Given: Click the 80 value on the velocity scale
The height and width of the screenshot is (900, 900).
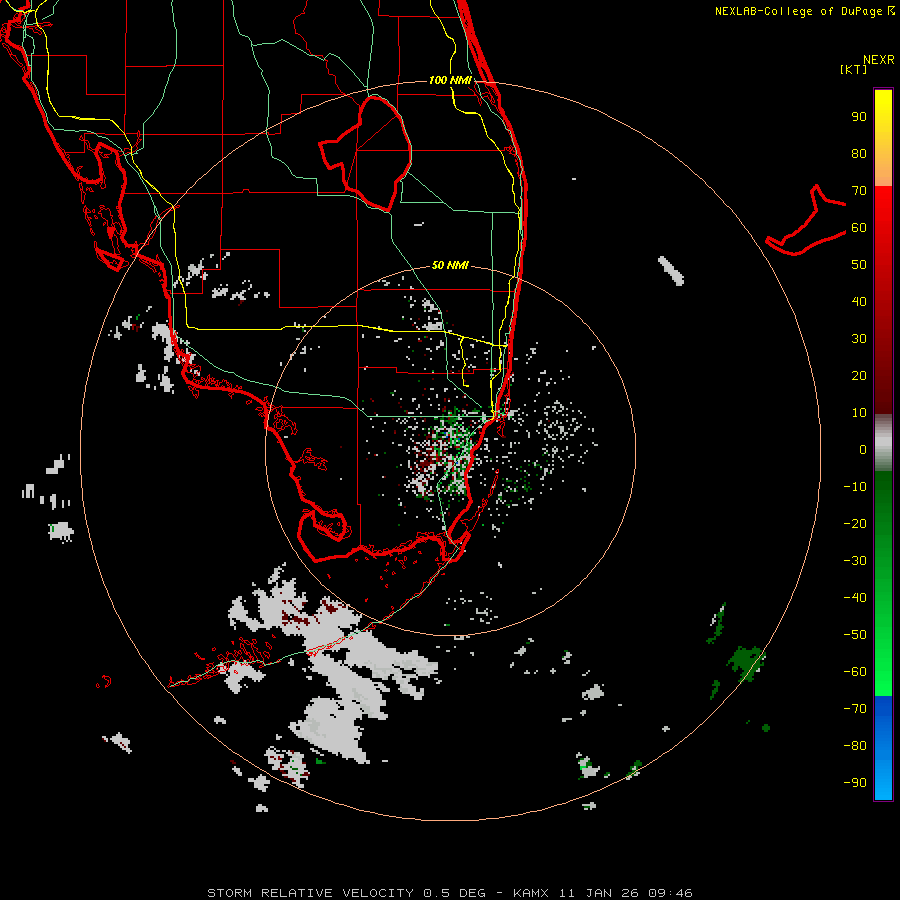Looking at the screenshot, I should coord(859,154).
